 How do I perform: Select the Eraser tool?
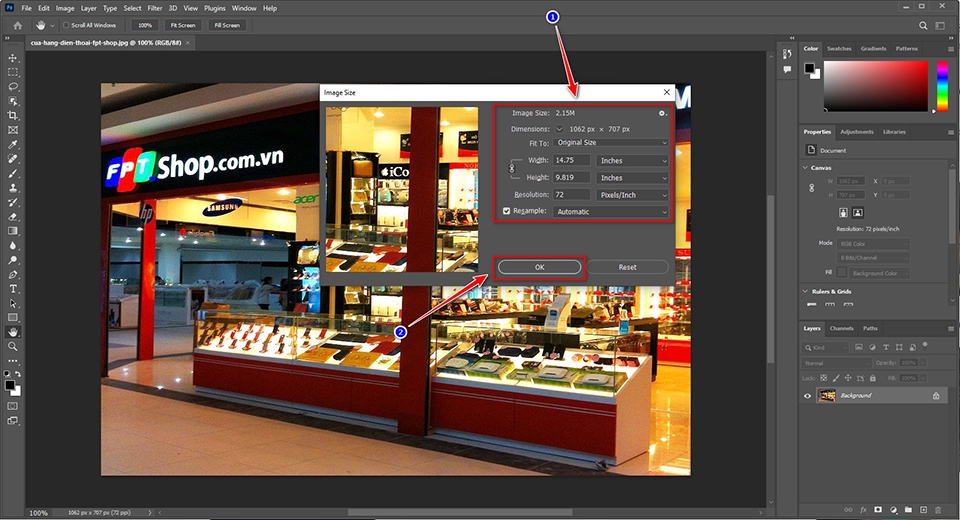13,216
